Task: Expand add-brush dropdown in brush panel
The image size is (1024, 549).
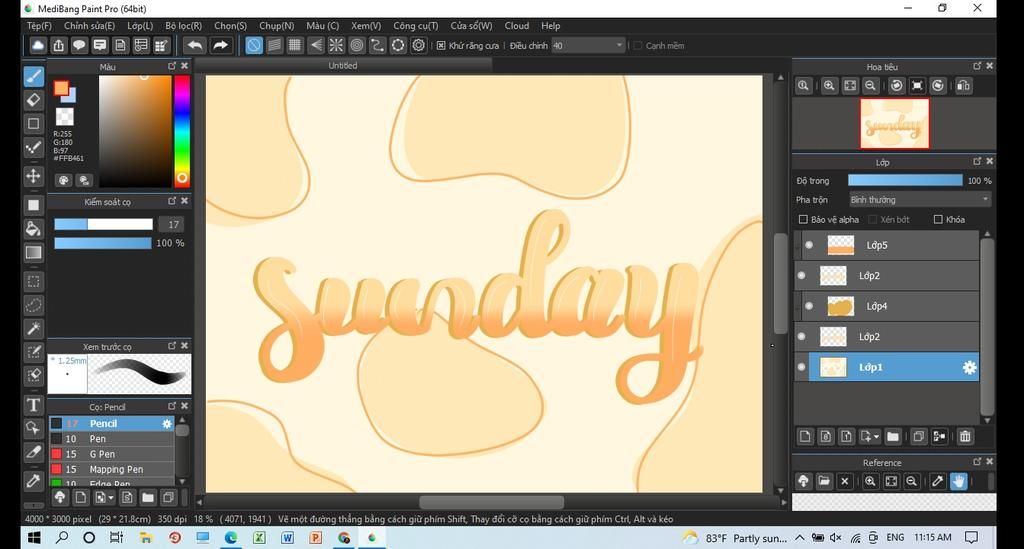Action: [111, 498]
